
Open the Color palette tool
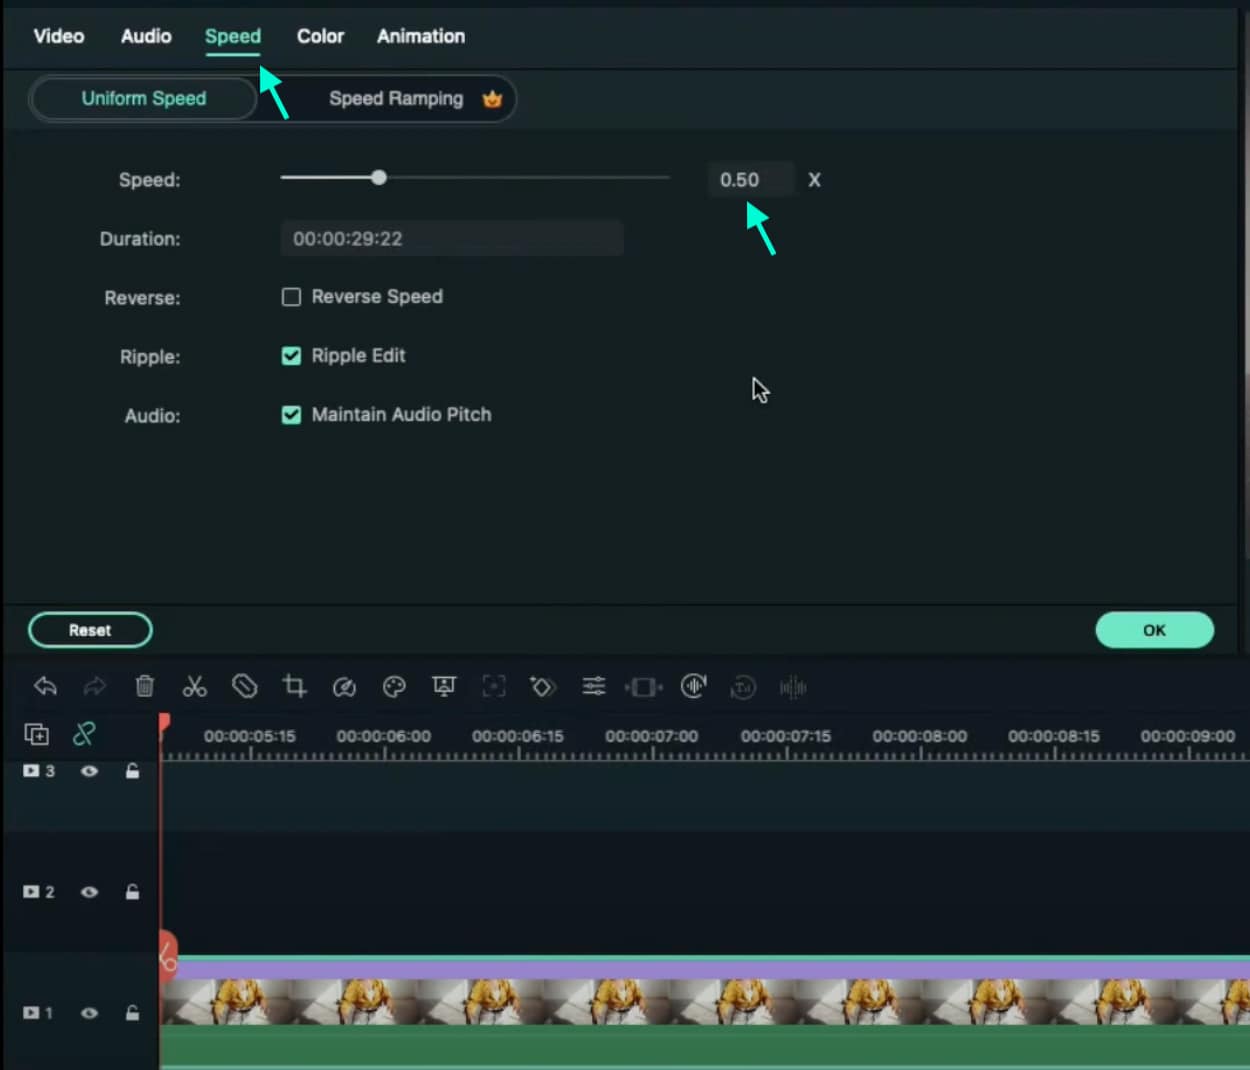[x=394, y=687]
